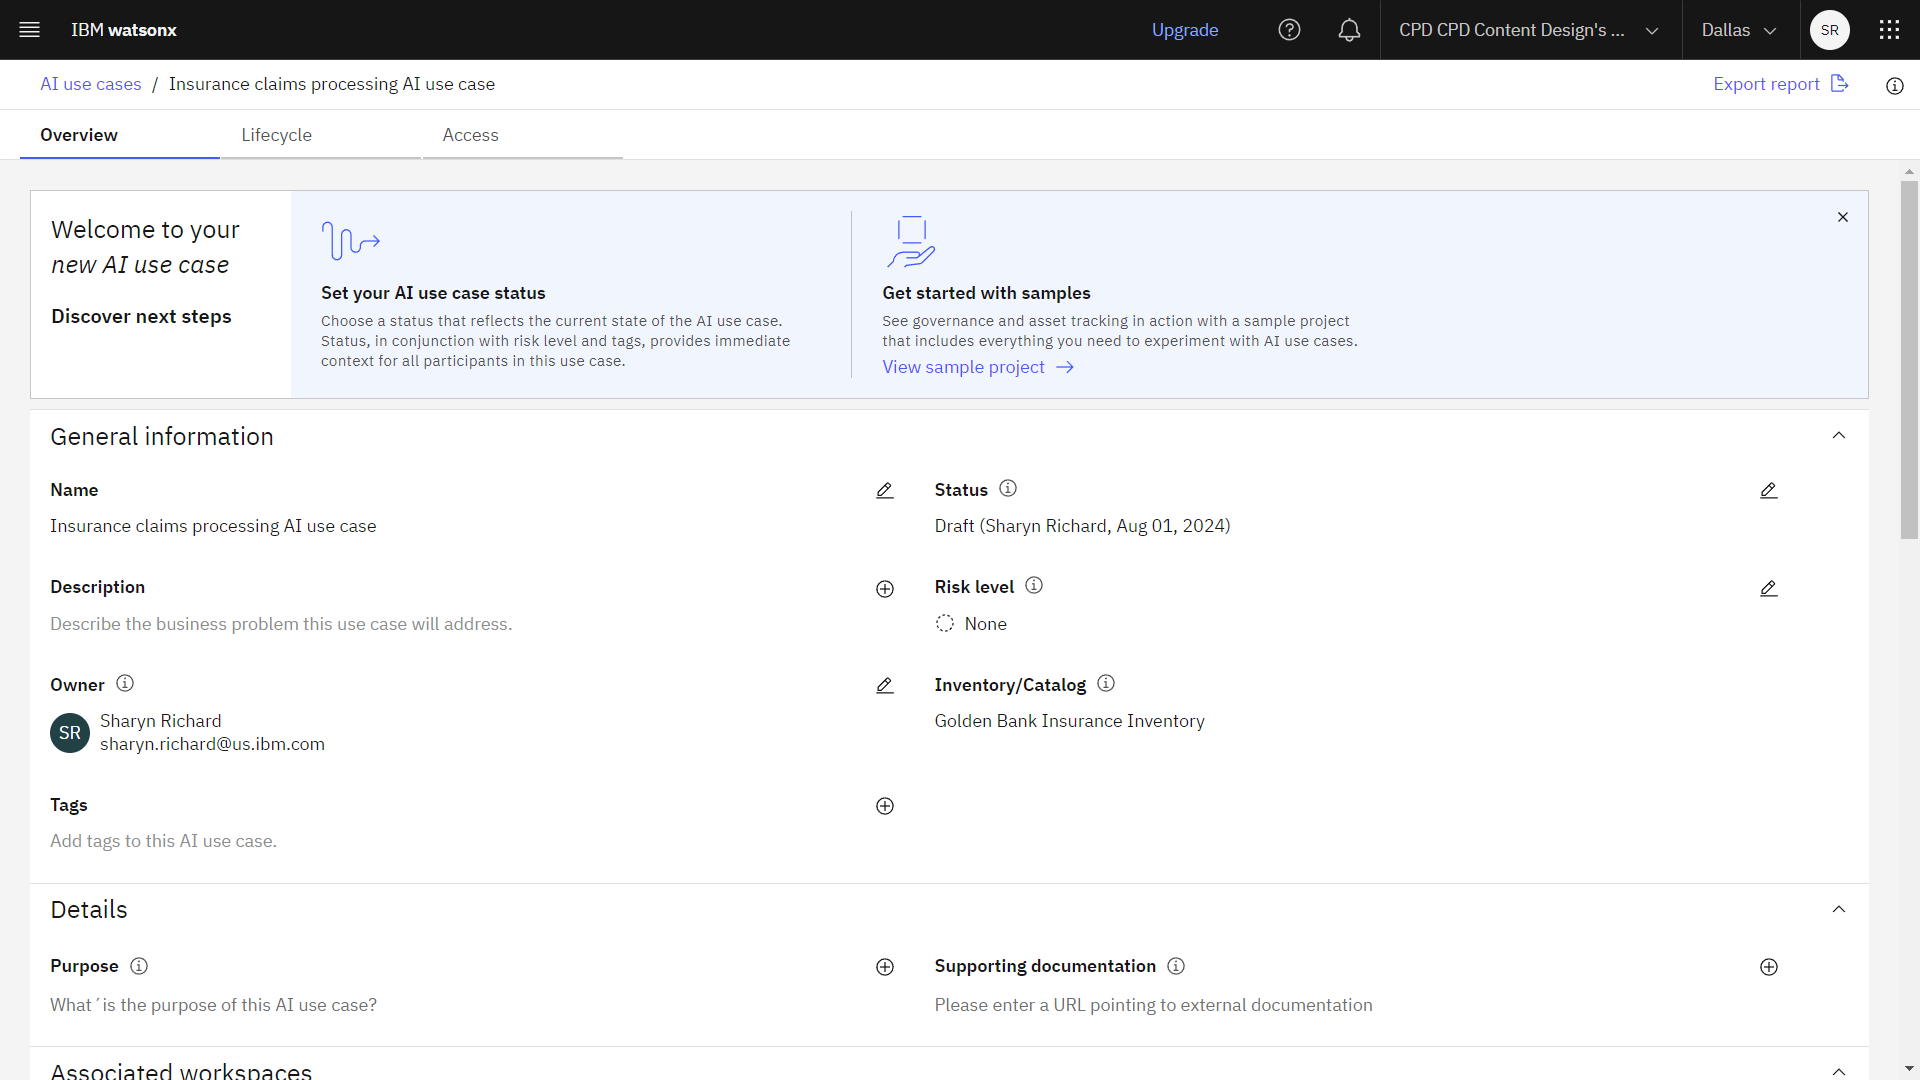1920x1080 pixels.
Task: Click 'Golden Bank Insurance Inventory' text
Action: (x=1069, y=721)
